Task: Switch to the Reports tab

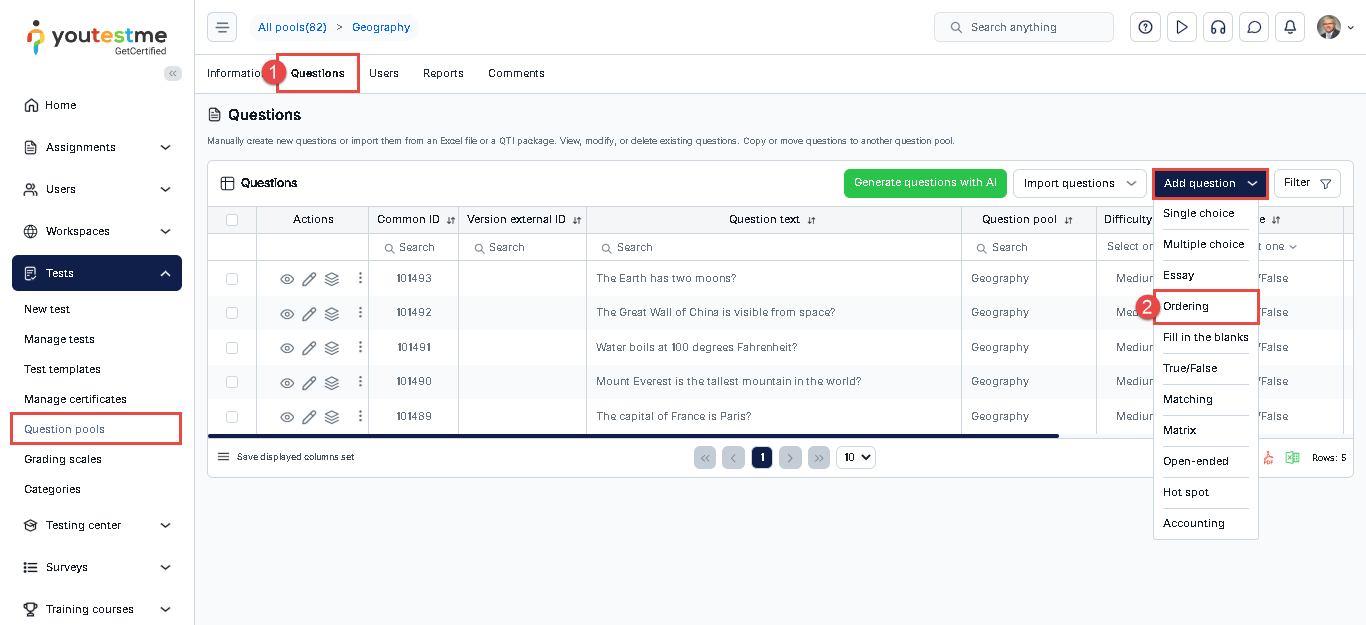Action: point(443,73)
